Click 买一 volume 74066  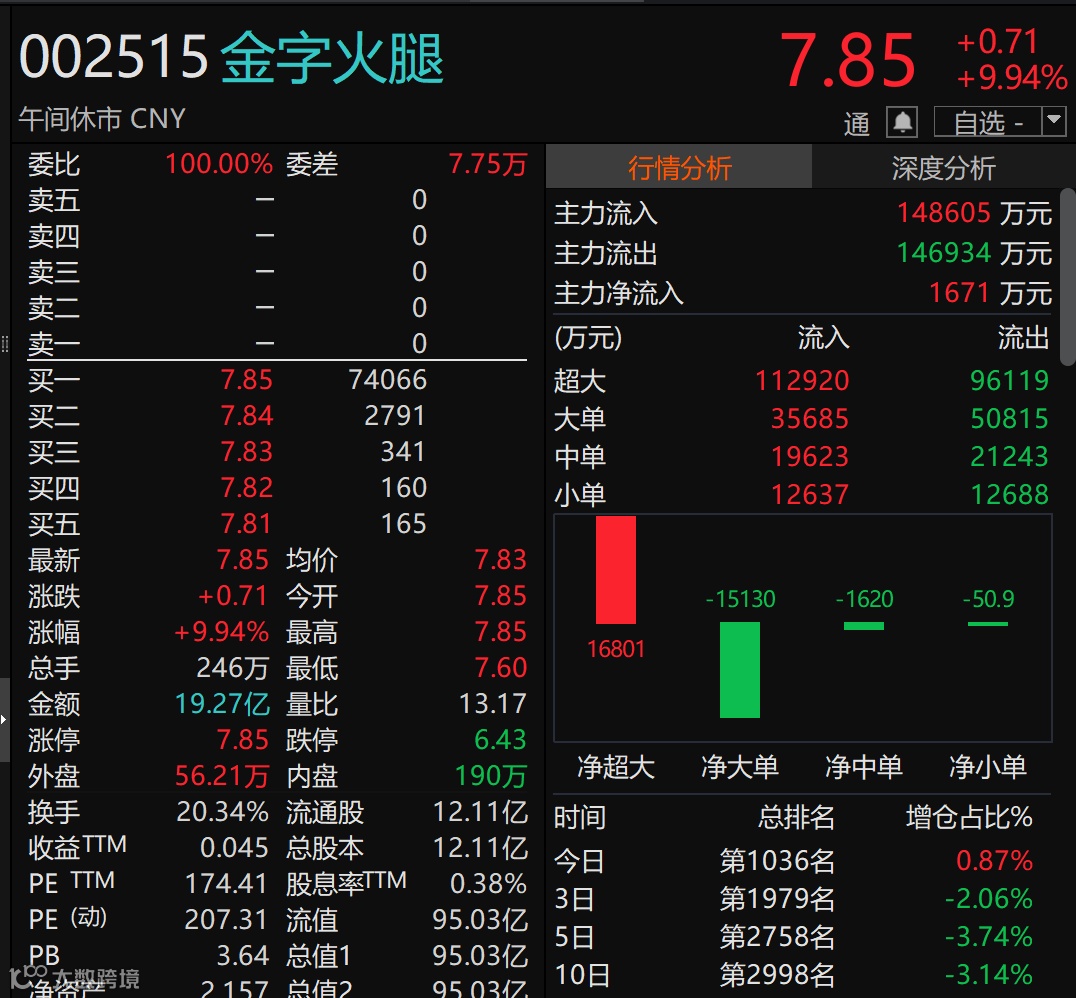click(x=388, y=380)
